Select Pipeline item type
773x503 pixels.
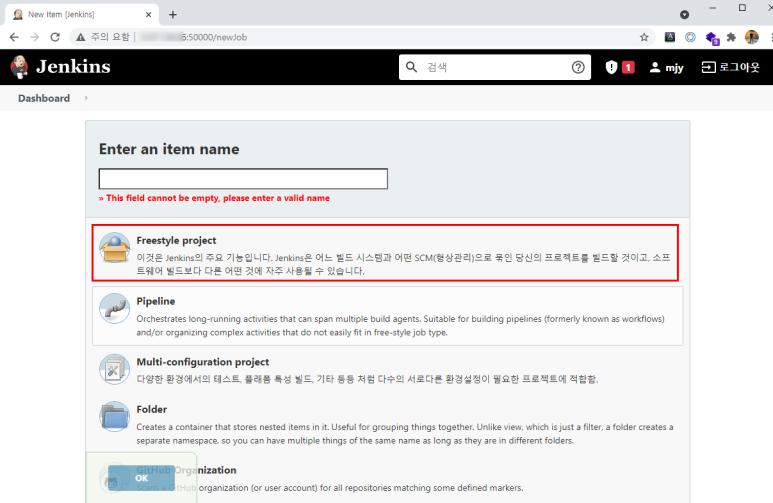[x=387, y=316]
